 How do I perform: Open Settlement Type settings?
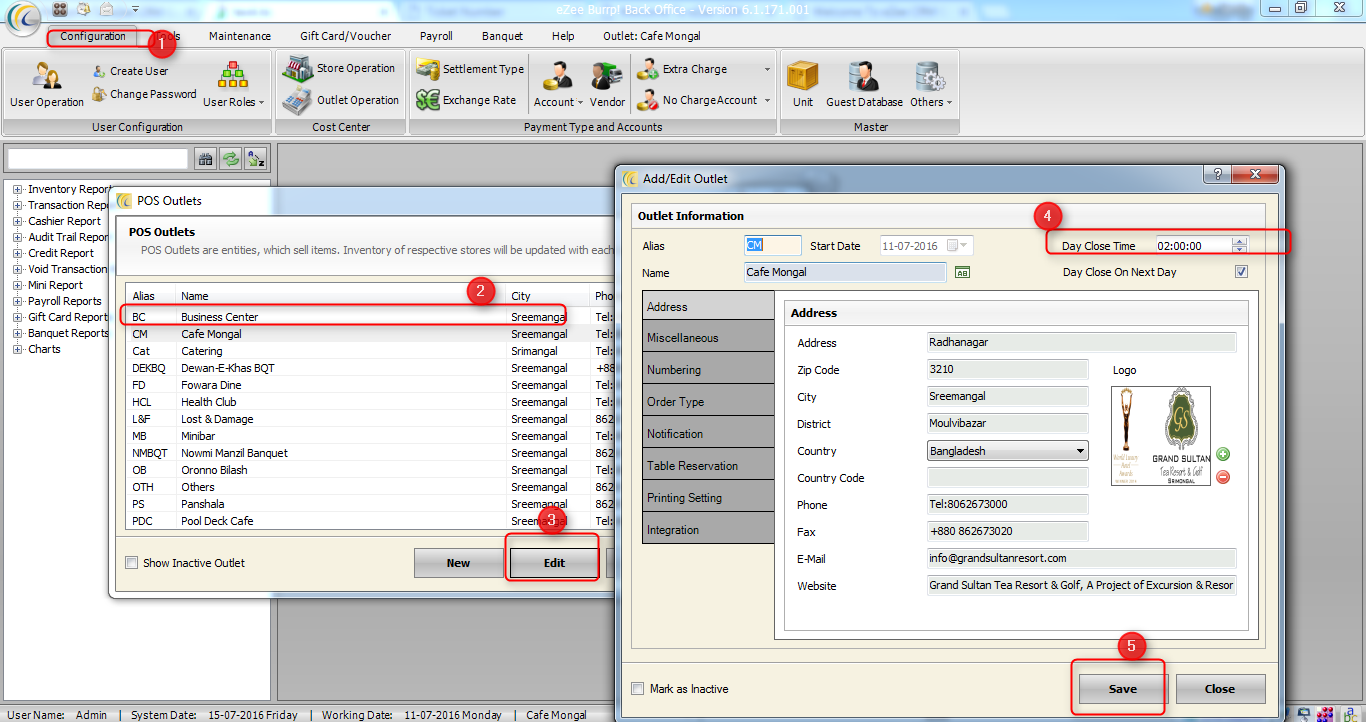click(470, 69)
